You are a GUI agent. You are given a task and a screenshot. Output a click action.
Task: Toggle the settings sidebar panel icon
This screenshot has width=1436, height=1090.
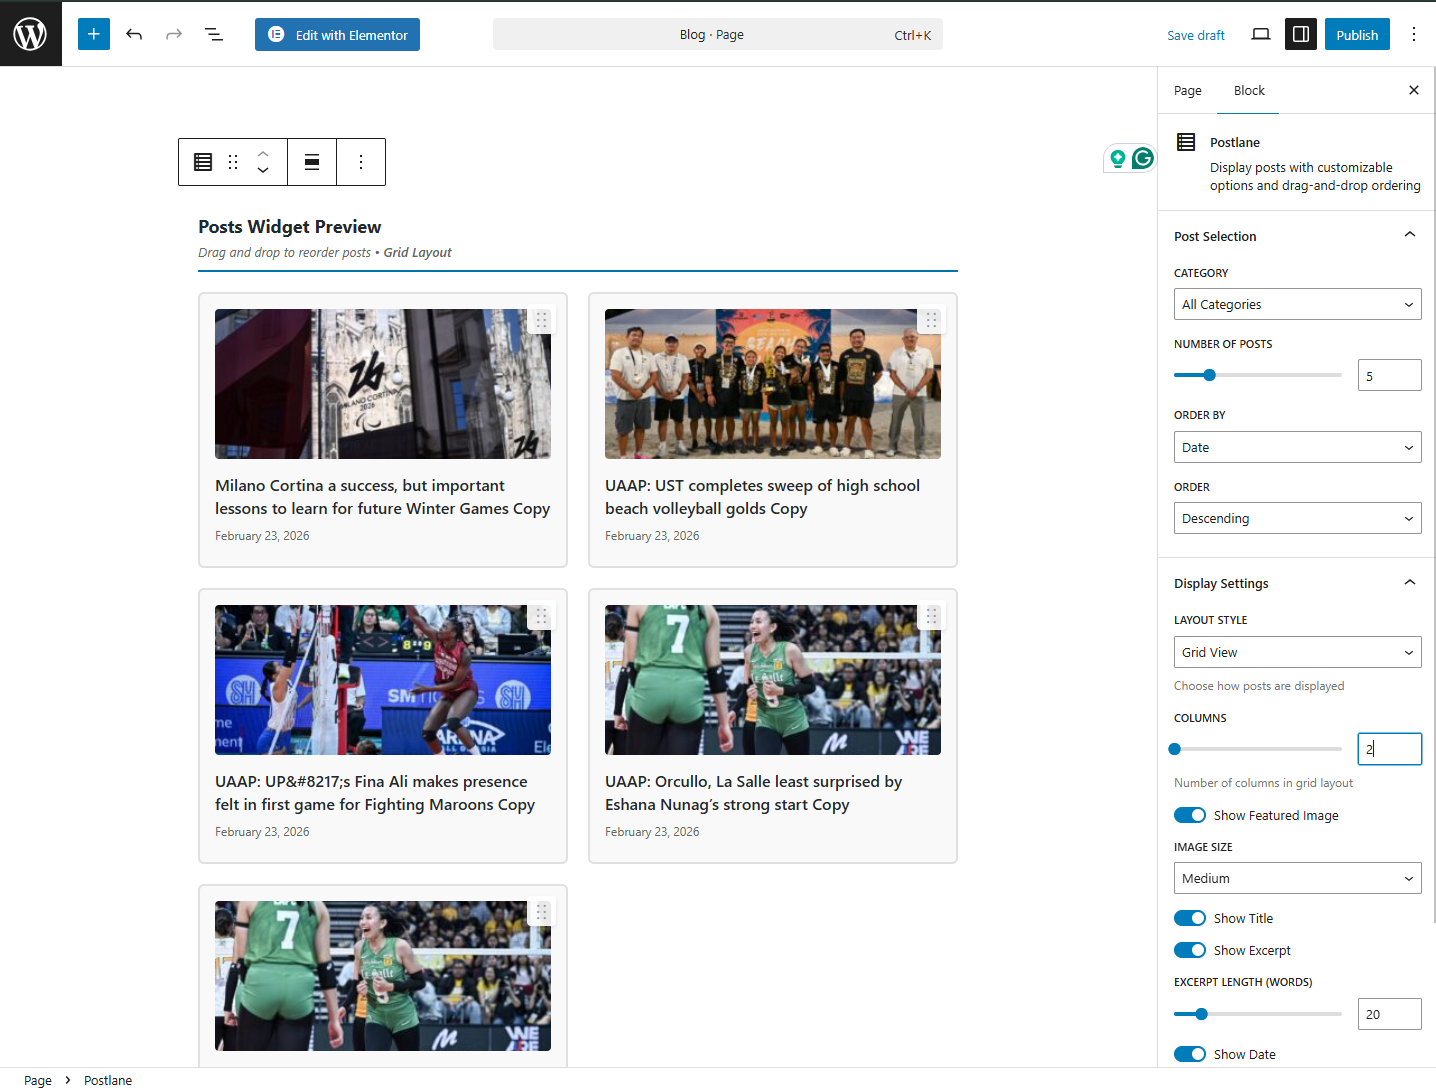1300,34
